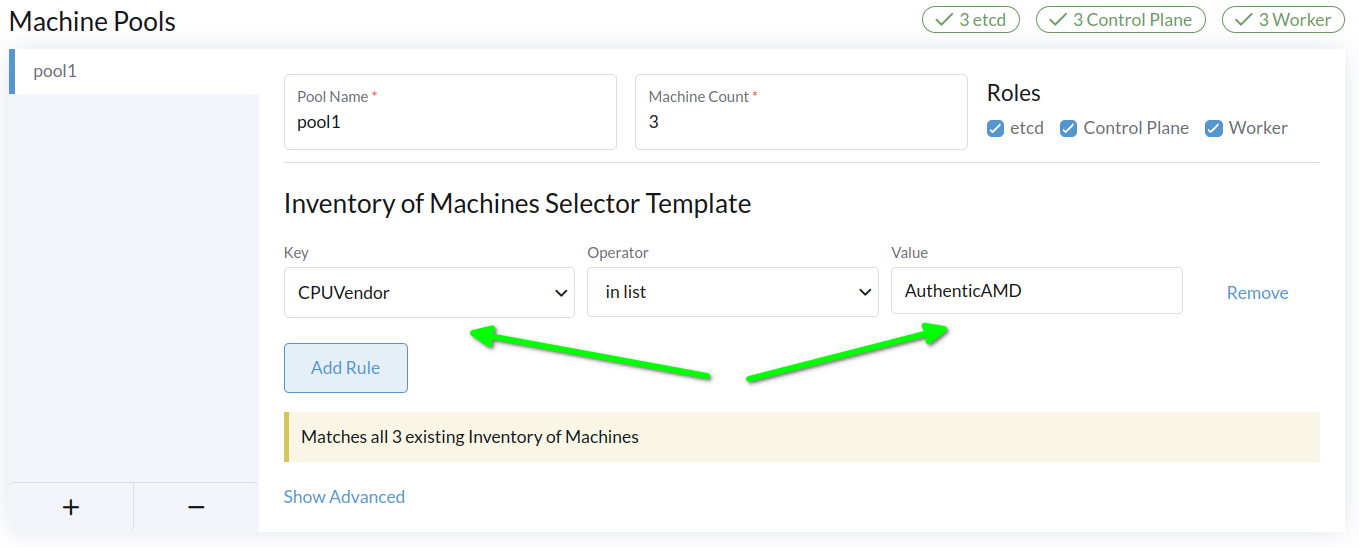Click into the Machine Count field
This screenshot has height=547, width=1359.
pos(800,122)
